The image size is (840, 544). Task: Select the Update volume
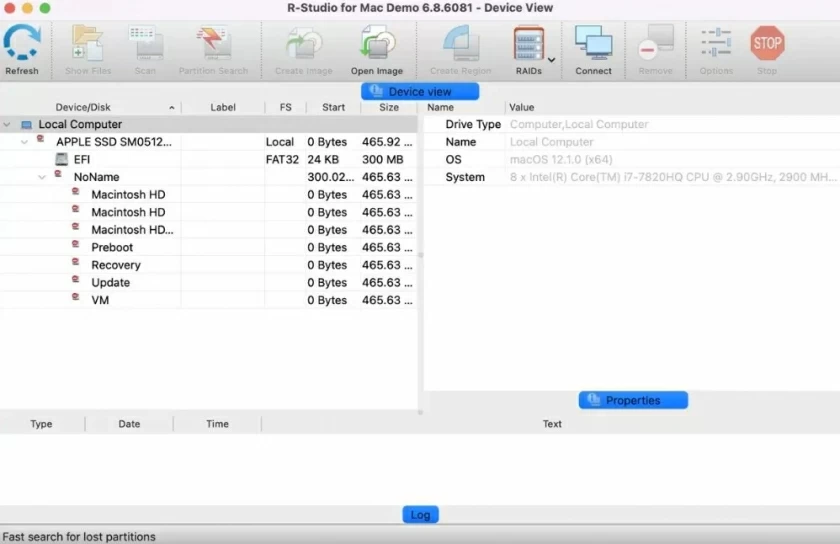click(x=208, y=282)
